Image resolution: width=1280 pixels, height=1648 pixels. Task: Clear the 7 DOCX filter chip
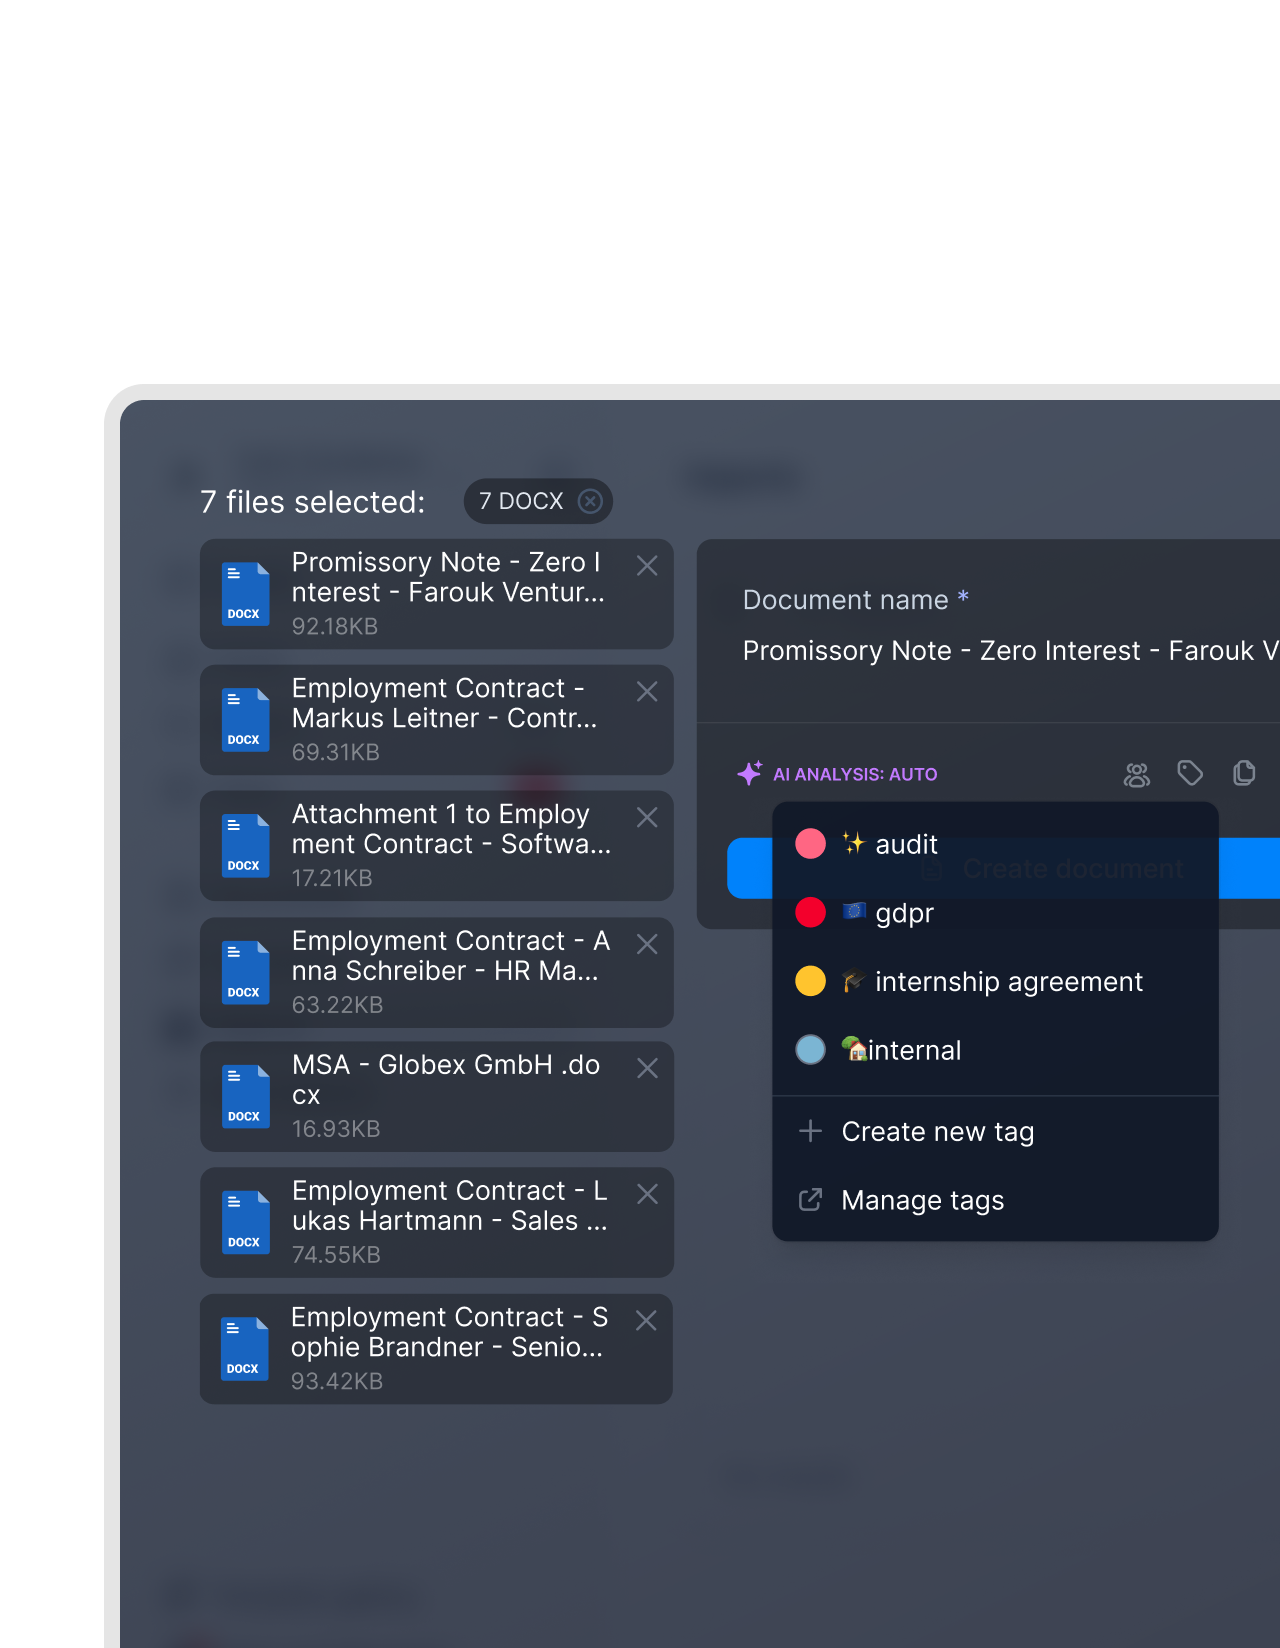pos(591,501)
